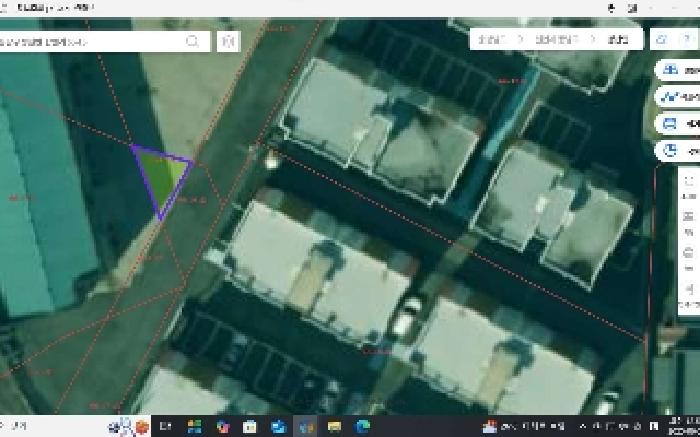The width and height of the screenshot is (700, 437).
Task: Open the first region dropdown in the breadcrumb
Action: (x=490, y=39)
